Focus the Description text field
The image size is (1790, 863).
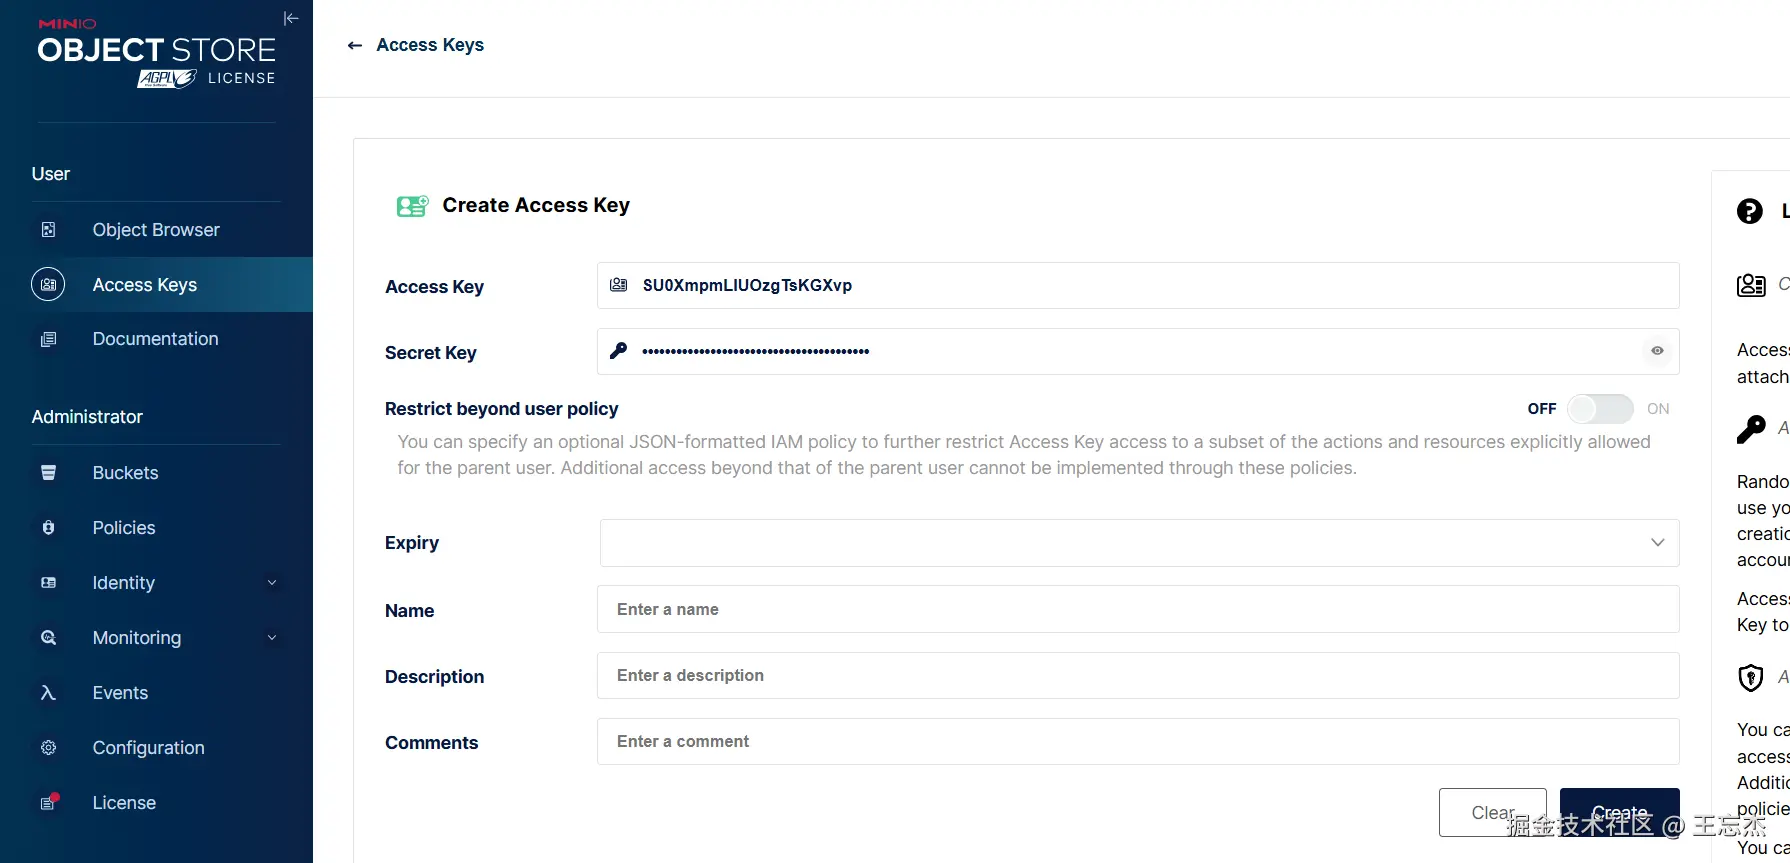coord(1138,676)
